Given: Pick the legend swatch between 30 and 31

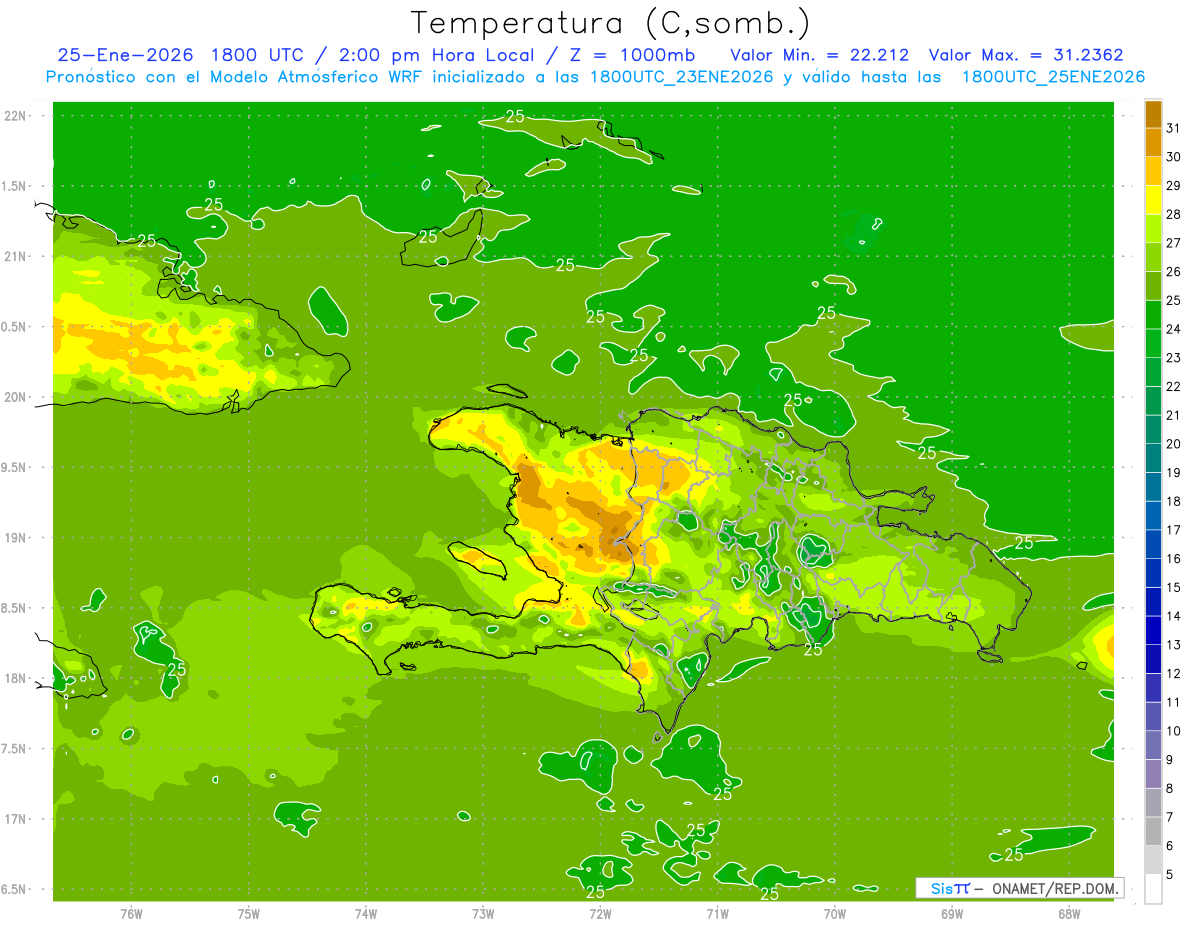Looking at the screenshot, I should 1153,142.
